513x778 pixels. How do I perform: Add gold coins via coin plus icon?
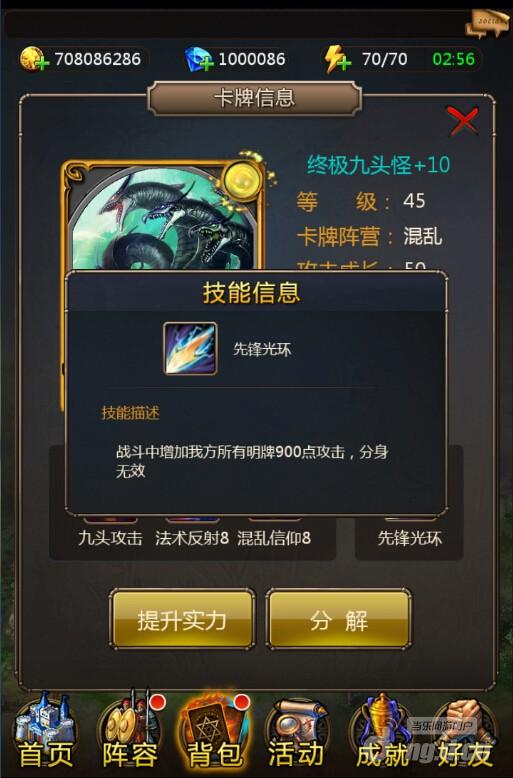pos(34,59)
